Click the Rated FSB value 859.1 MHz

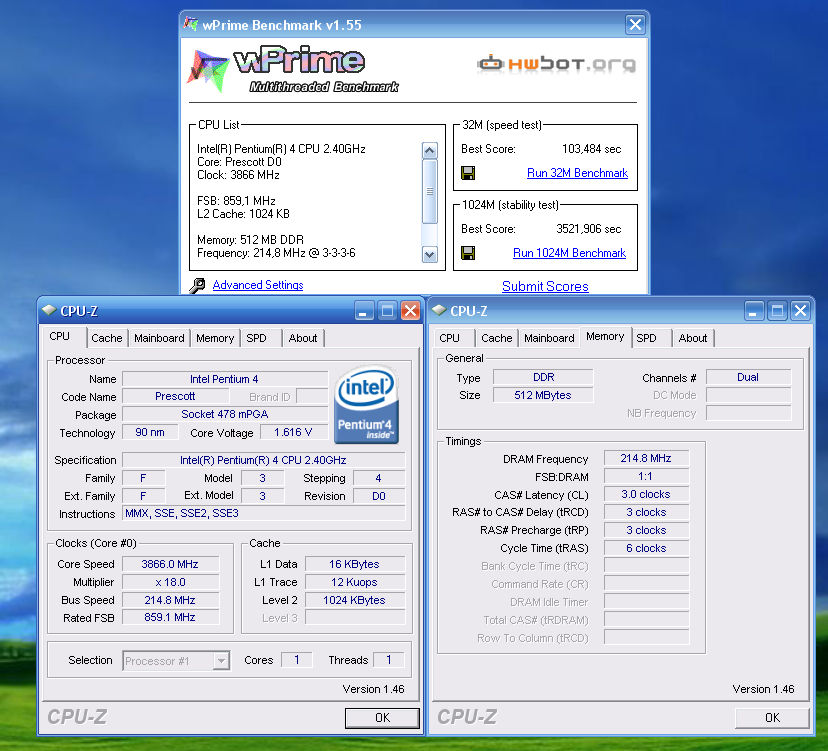click(170, 617)
